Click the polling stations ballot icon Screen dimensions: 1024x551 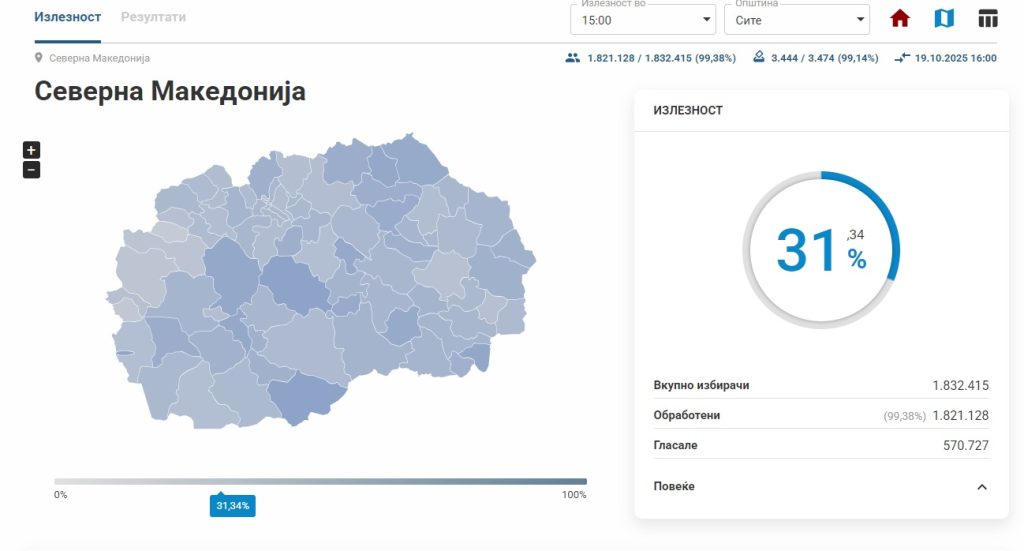point(759,58)
